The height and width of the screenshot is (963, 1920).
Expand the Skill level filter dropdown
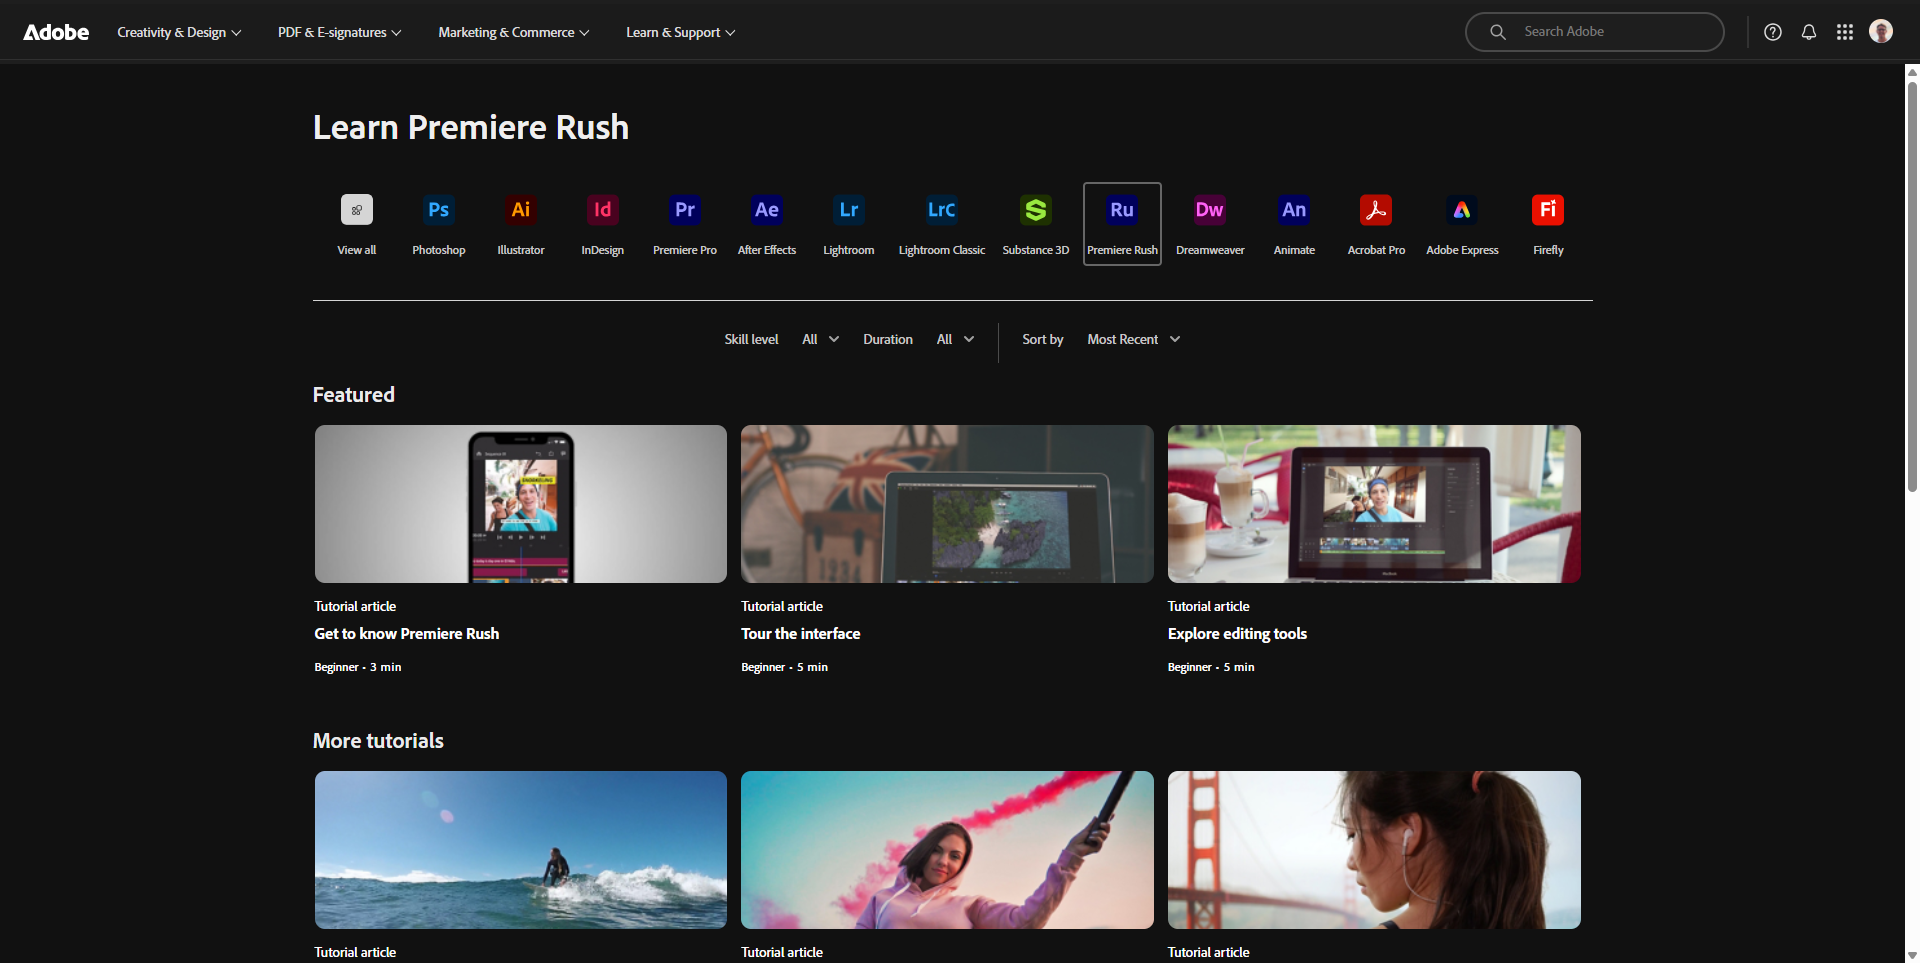click(820, 340)
